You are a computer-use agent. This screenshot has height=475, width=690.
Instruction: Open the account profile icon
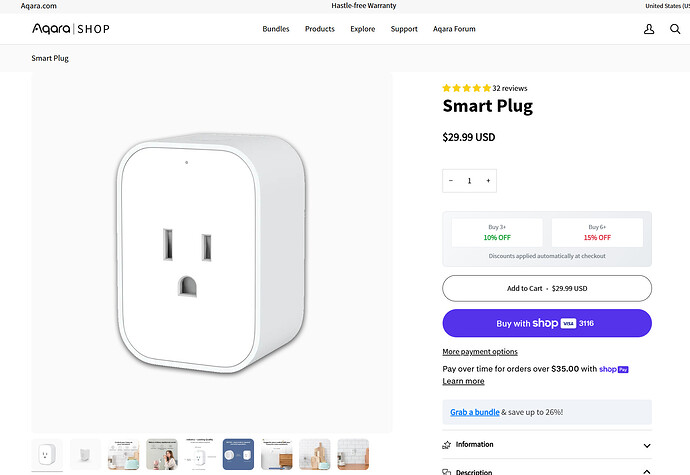pyautogui.click(x=649, y=29)
